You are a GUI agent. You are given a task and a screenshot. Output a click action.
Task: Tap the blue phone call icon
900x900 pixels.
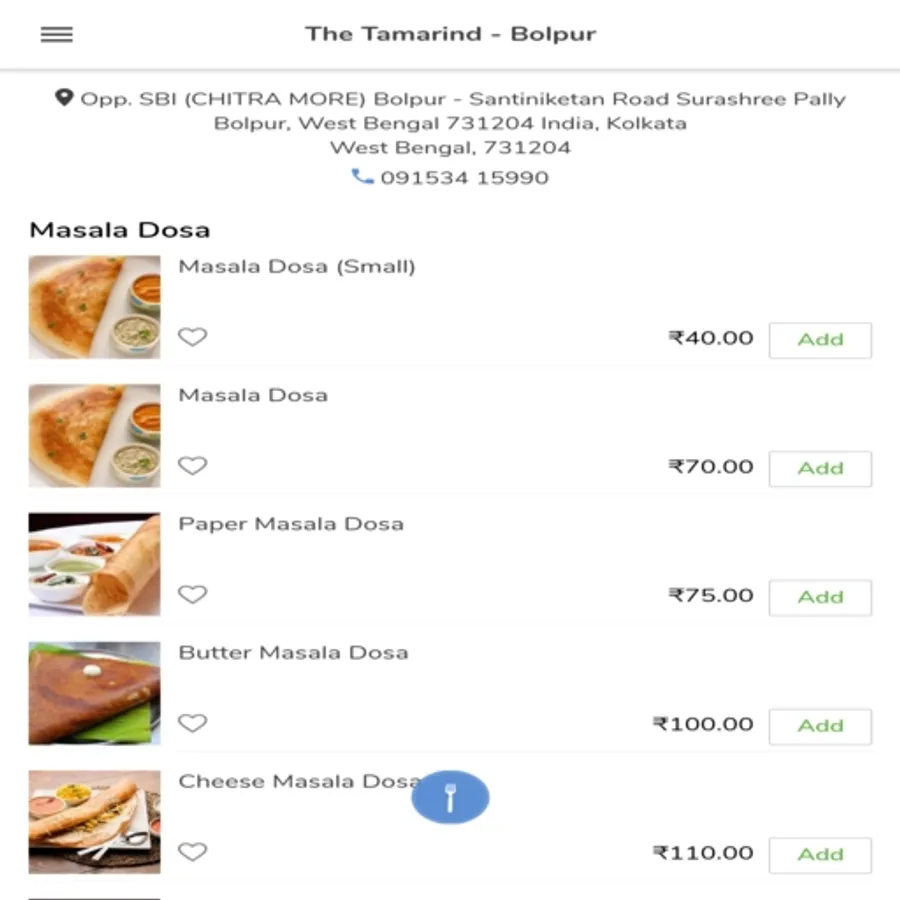click(362, 177)
